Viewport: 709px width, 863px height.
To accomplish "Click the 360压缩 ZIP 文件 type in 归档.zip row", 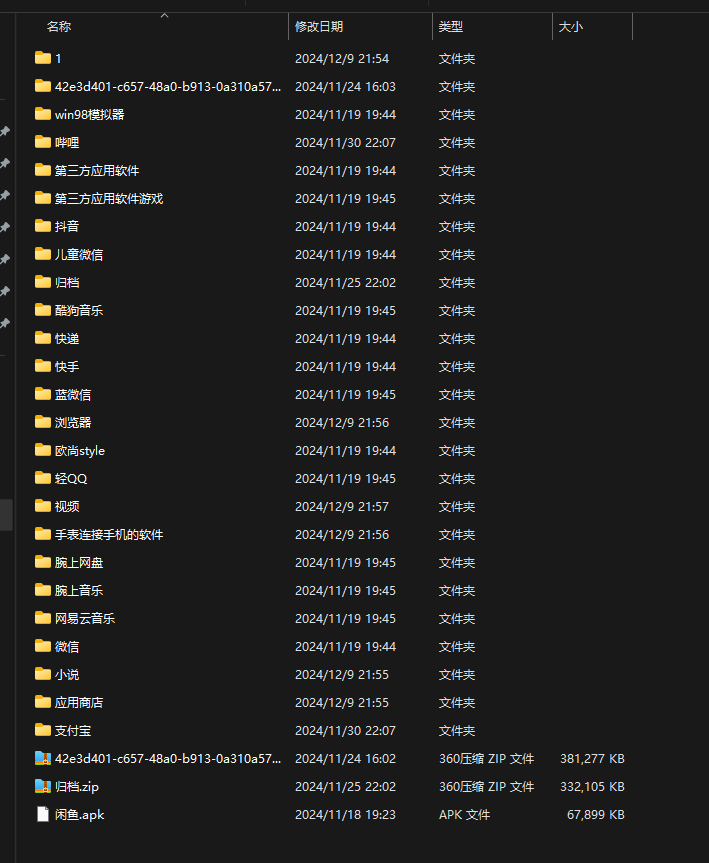I will coord(486,786).
